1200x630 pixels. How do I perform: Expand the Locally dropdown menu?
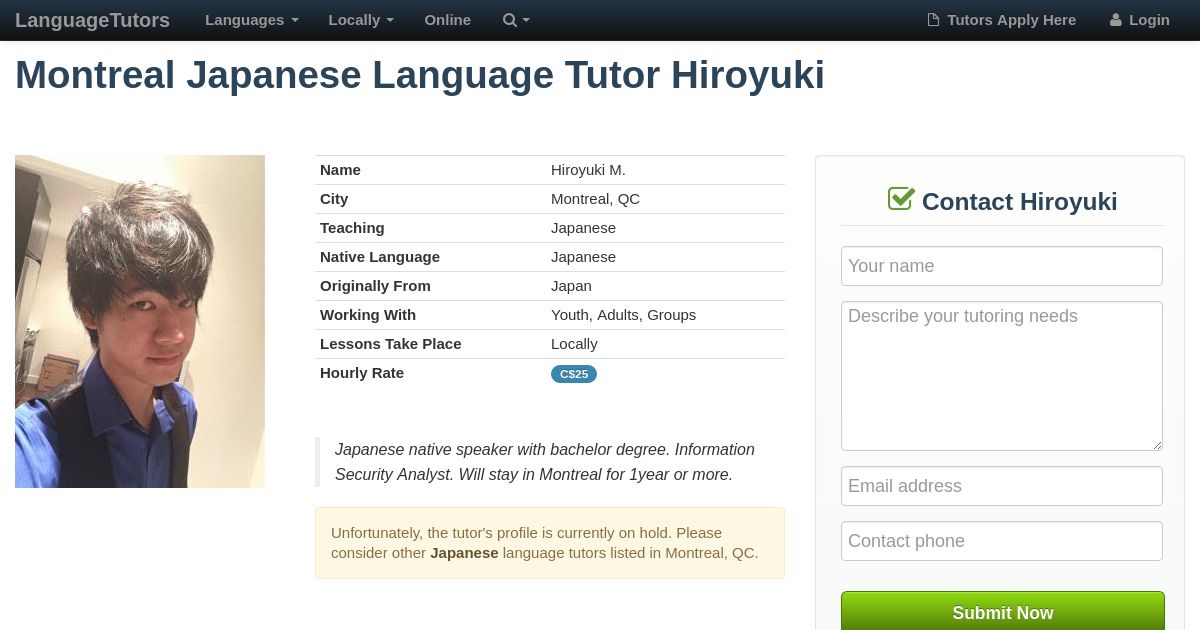(361, 20)
